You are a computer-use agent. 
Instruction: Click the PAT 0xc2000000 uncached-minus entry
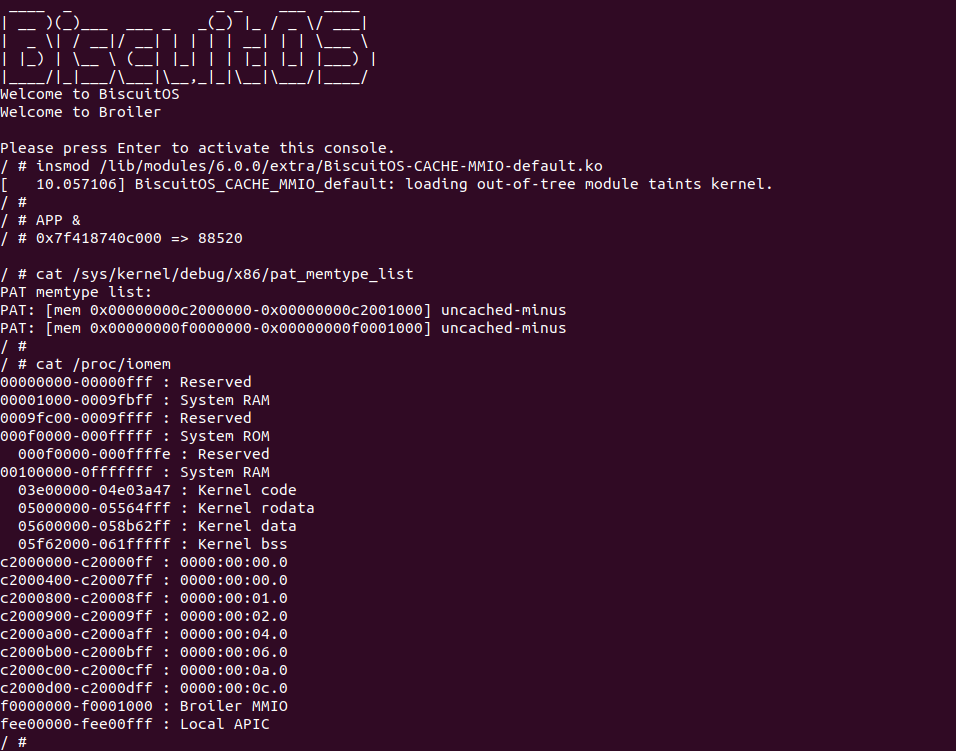[283, 310]
